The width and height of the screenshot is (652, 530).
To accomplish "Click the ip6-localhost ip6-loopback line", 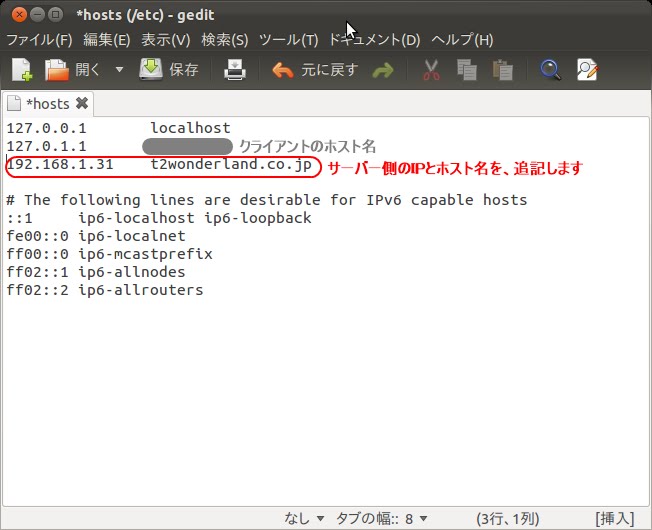I will pyautogui.click(x=159, y=218).
